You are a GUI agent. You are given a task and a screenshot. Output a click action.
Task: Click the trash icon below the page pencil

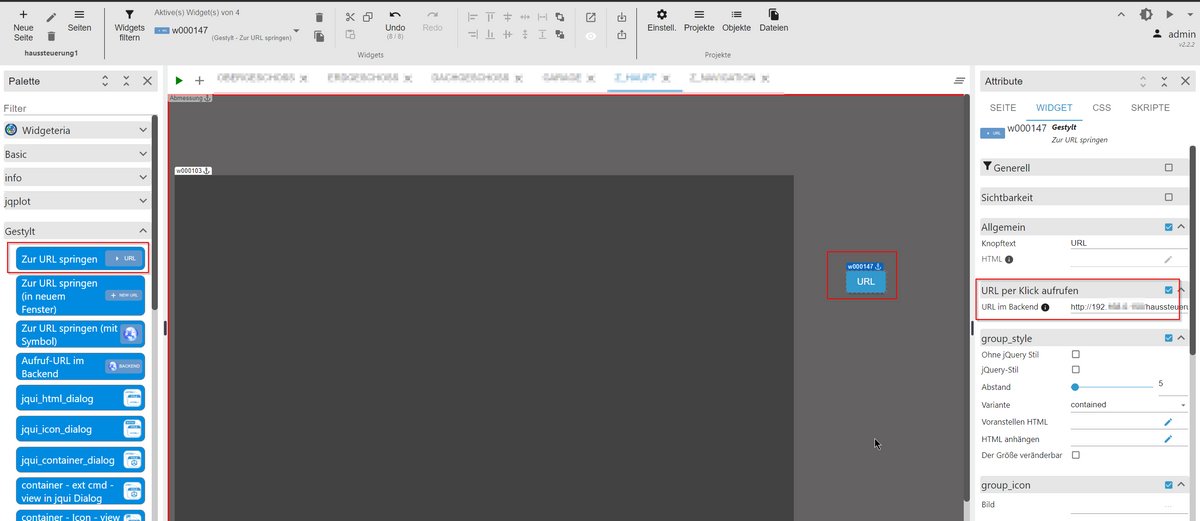click(51, 36)
